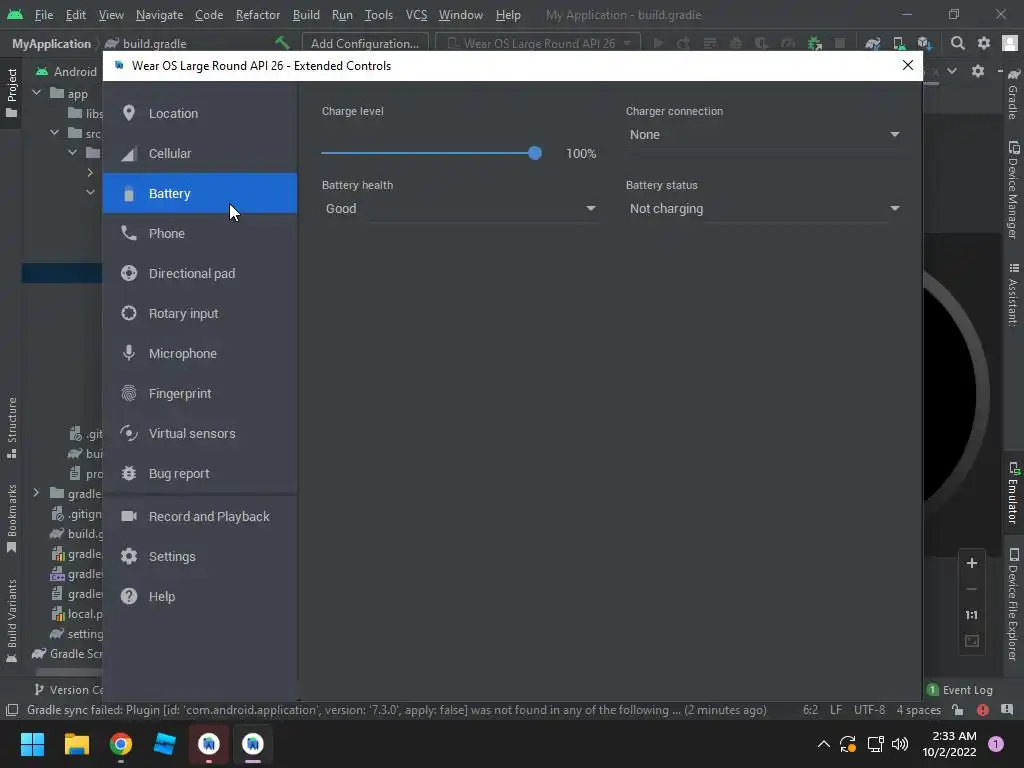The height and width of the screenshot is (768, 1024).
Task: Open the Wear OS device selector dropdown
Action: [538, 43]
